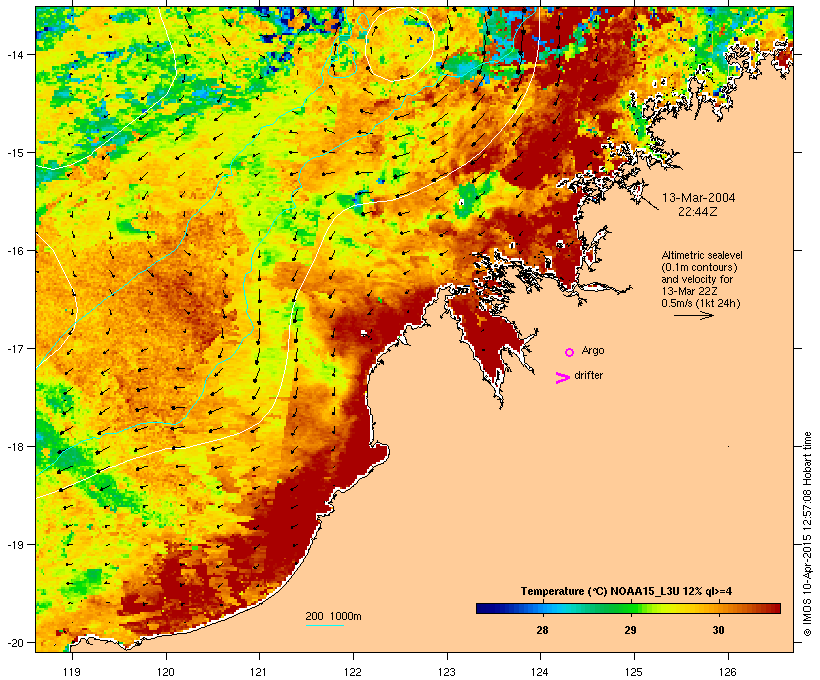The width and height of the screenshot is (820, 680).
Task: Click the latitude label -15
Action: pos(14,152)
